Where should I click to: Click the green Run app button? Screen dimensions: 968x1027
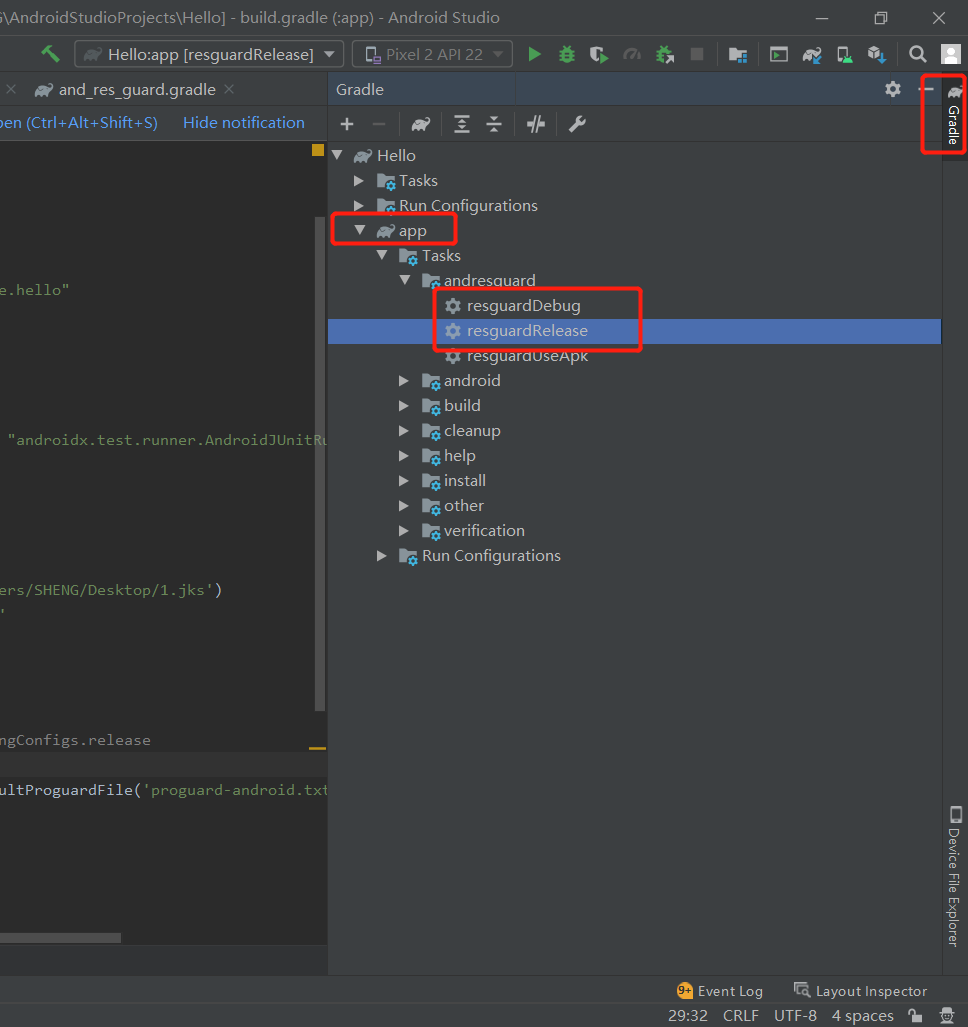click(535, 54)
